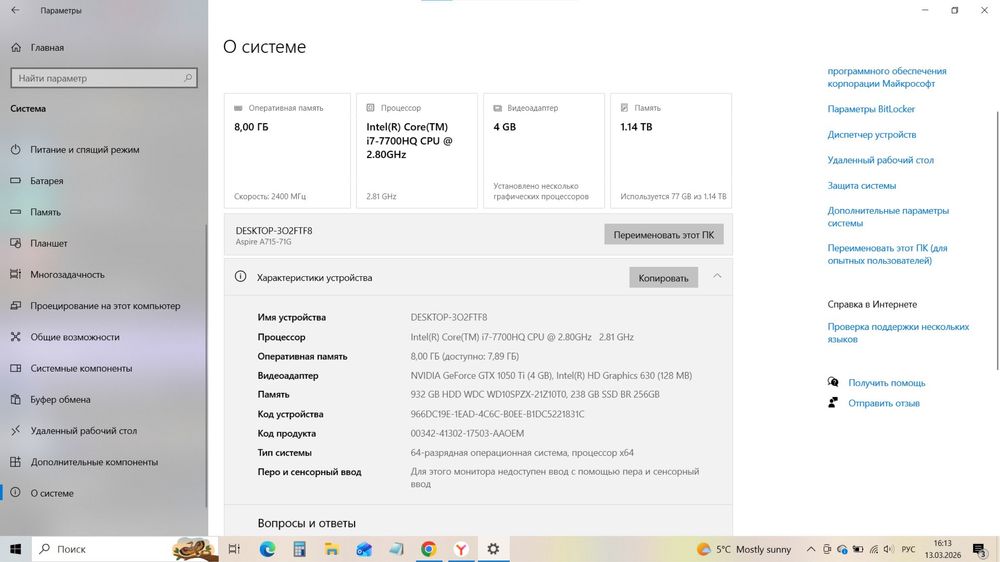1000x562 pixels.
Task: Open the Notepad icon on taskbar
Action: pyautogui.click(x=396, y=549)
